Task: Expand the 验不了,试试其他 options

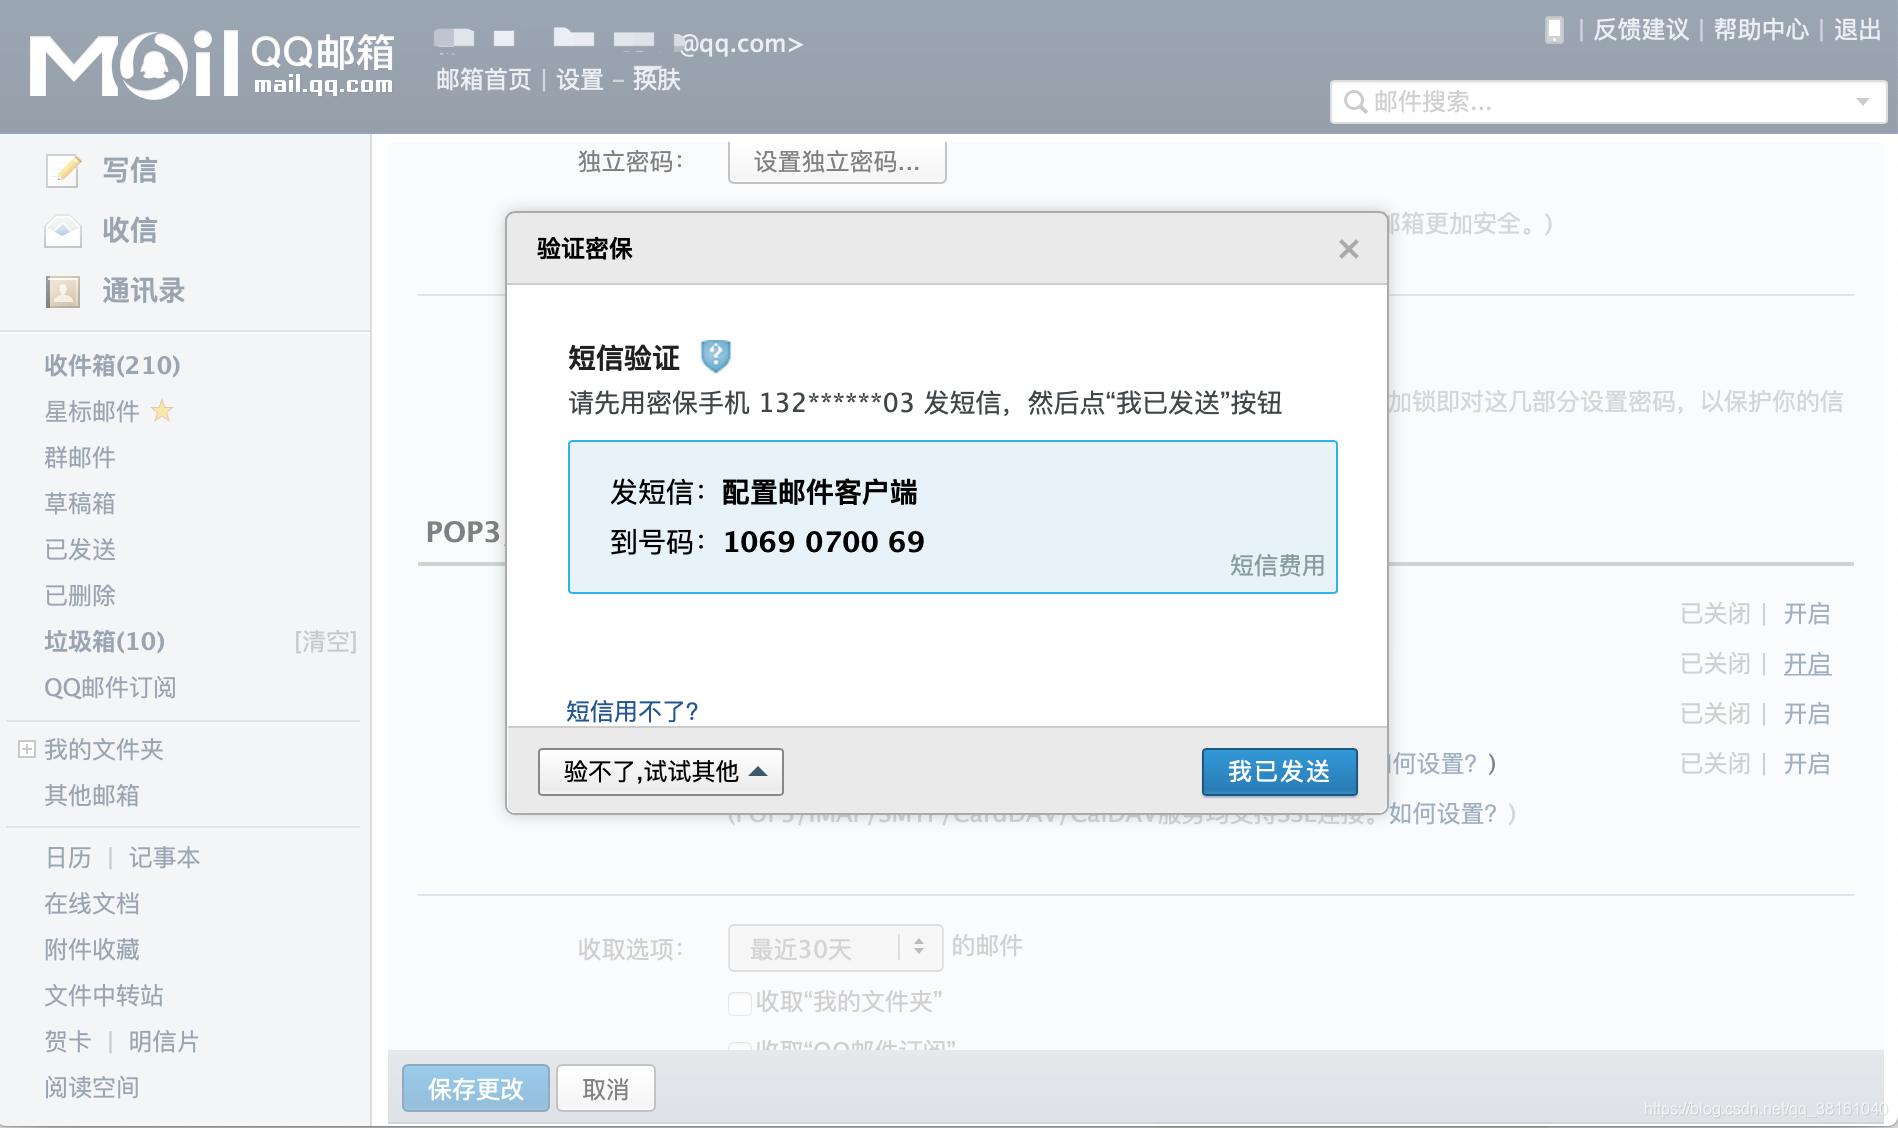Action: click(660, 771)
